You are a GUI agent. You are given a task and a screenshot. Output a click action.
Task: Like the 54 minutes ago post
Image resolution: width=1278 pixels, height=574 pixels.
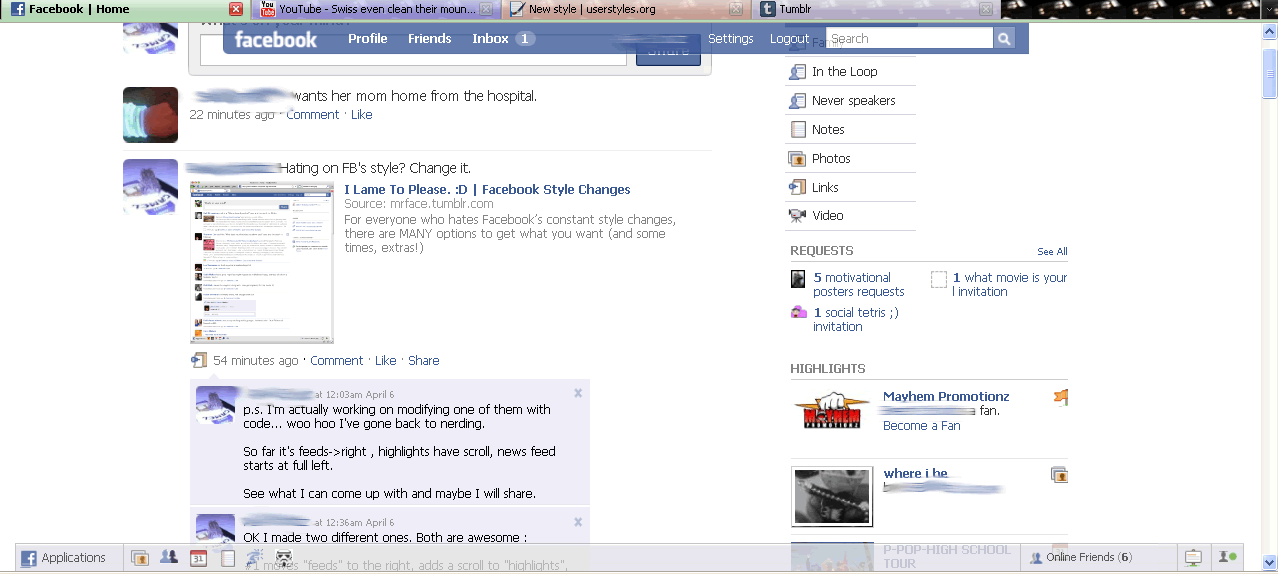385,361
